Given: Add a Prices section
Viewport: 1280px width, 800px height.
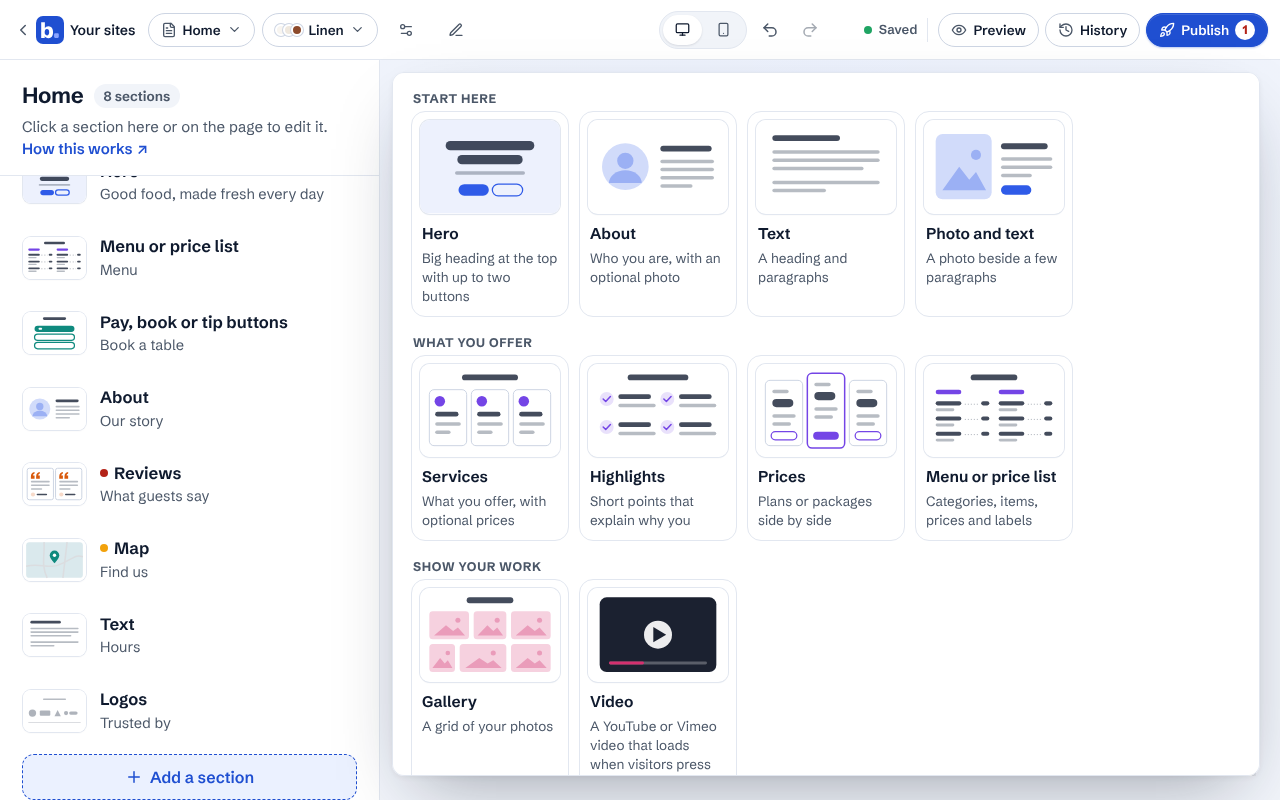Looking at the screenshot, I should point(826,448).
